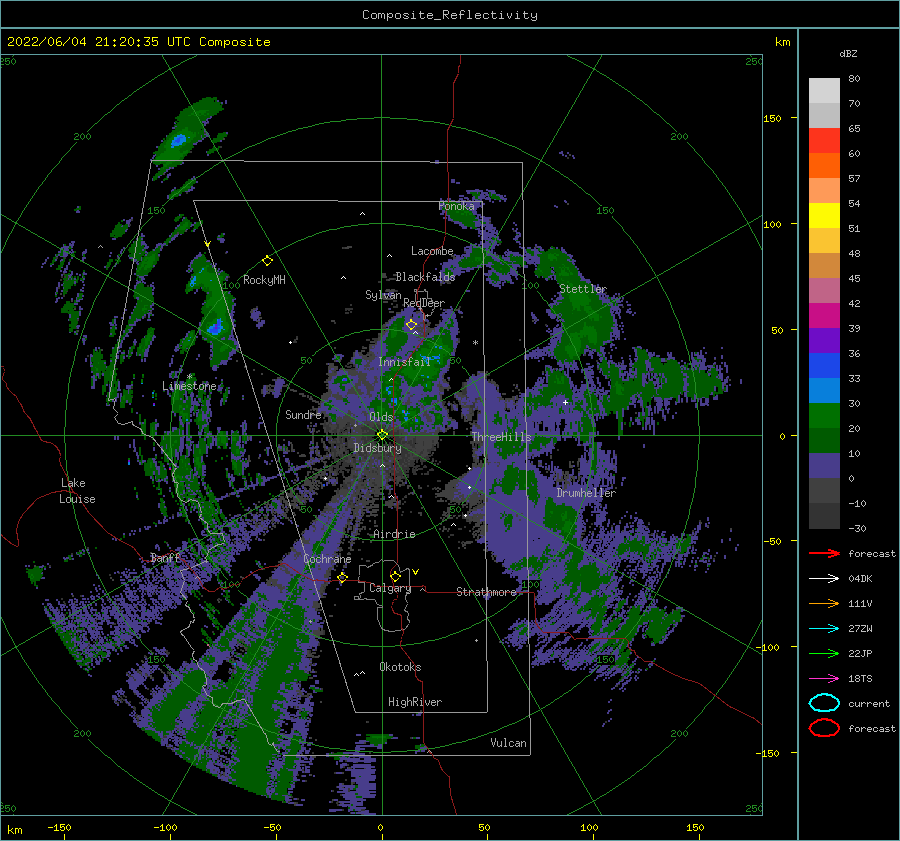Click yellow V marker northeast of Calgary
This screenshot has width=900, height=841.
click(415, 572)
